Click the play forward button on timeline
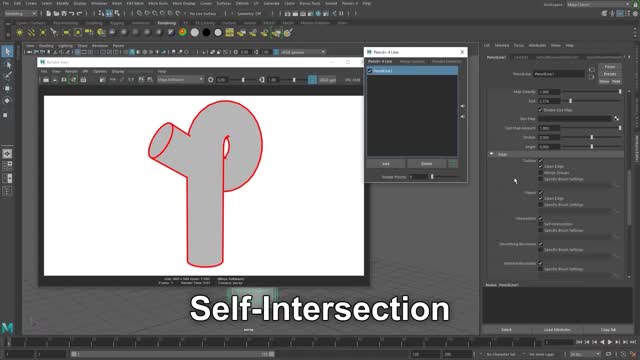 (x=610, y=342)
